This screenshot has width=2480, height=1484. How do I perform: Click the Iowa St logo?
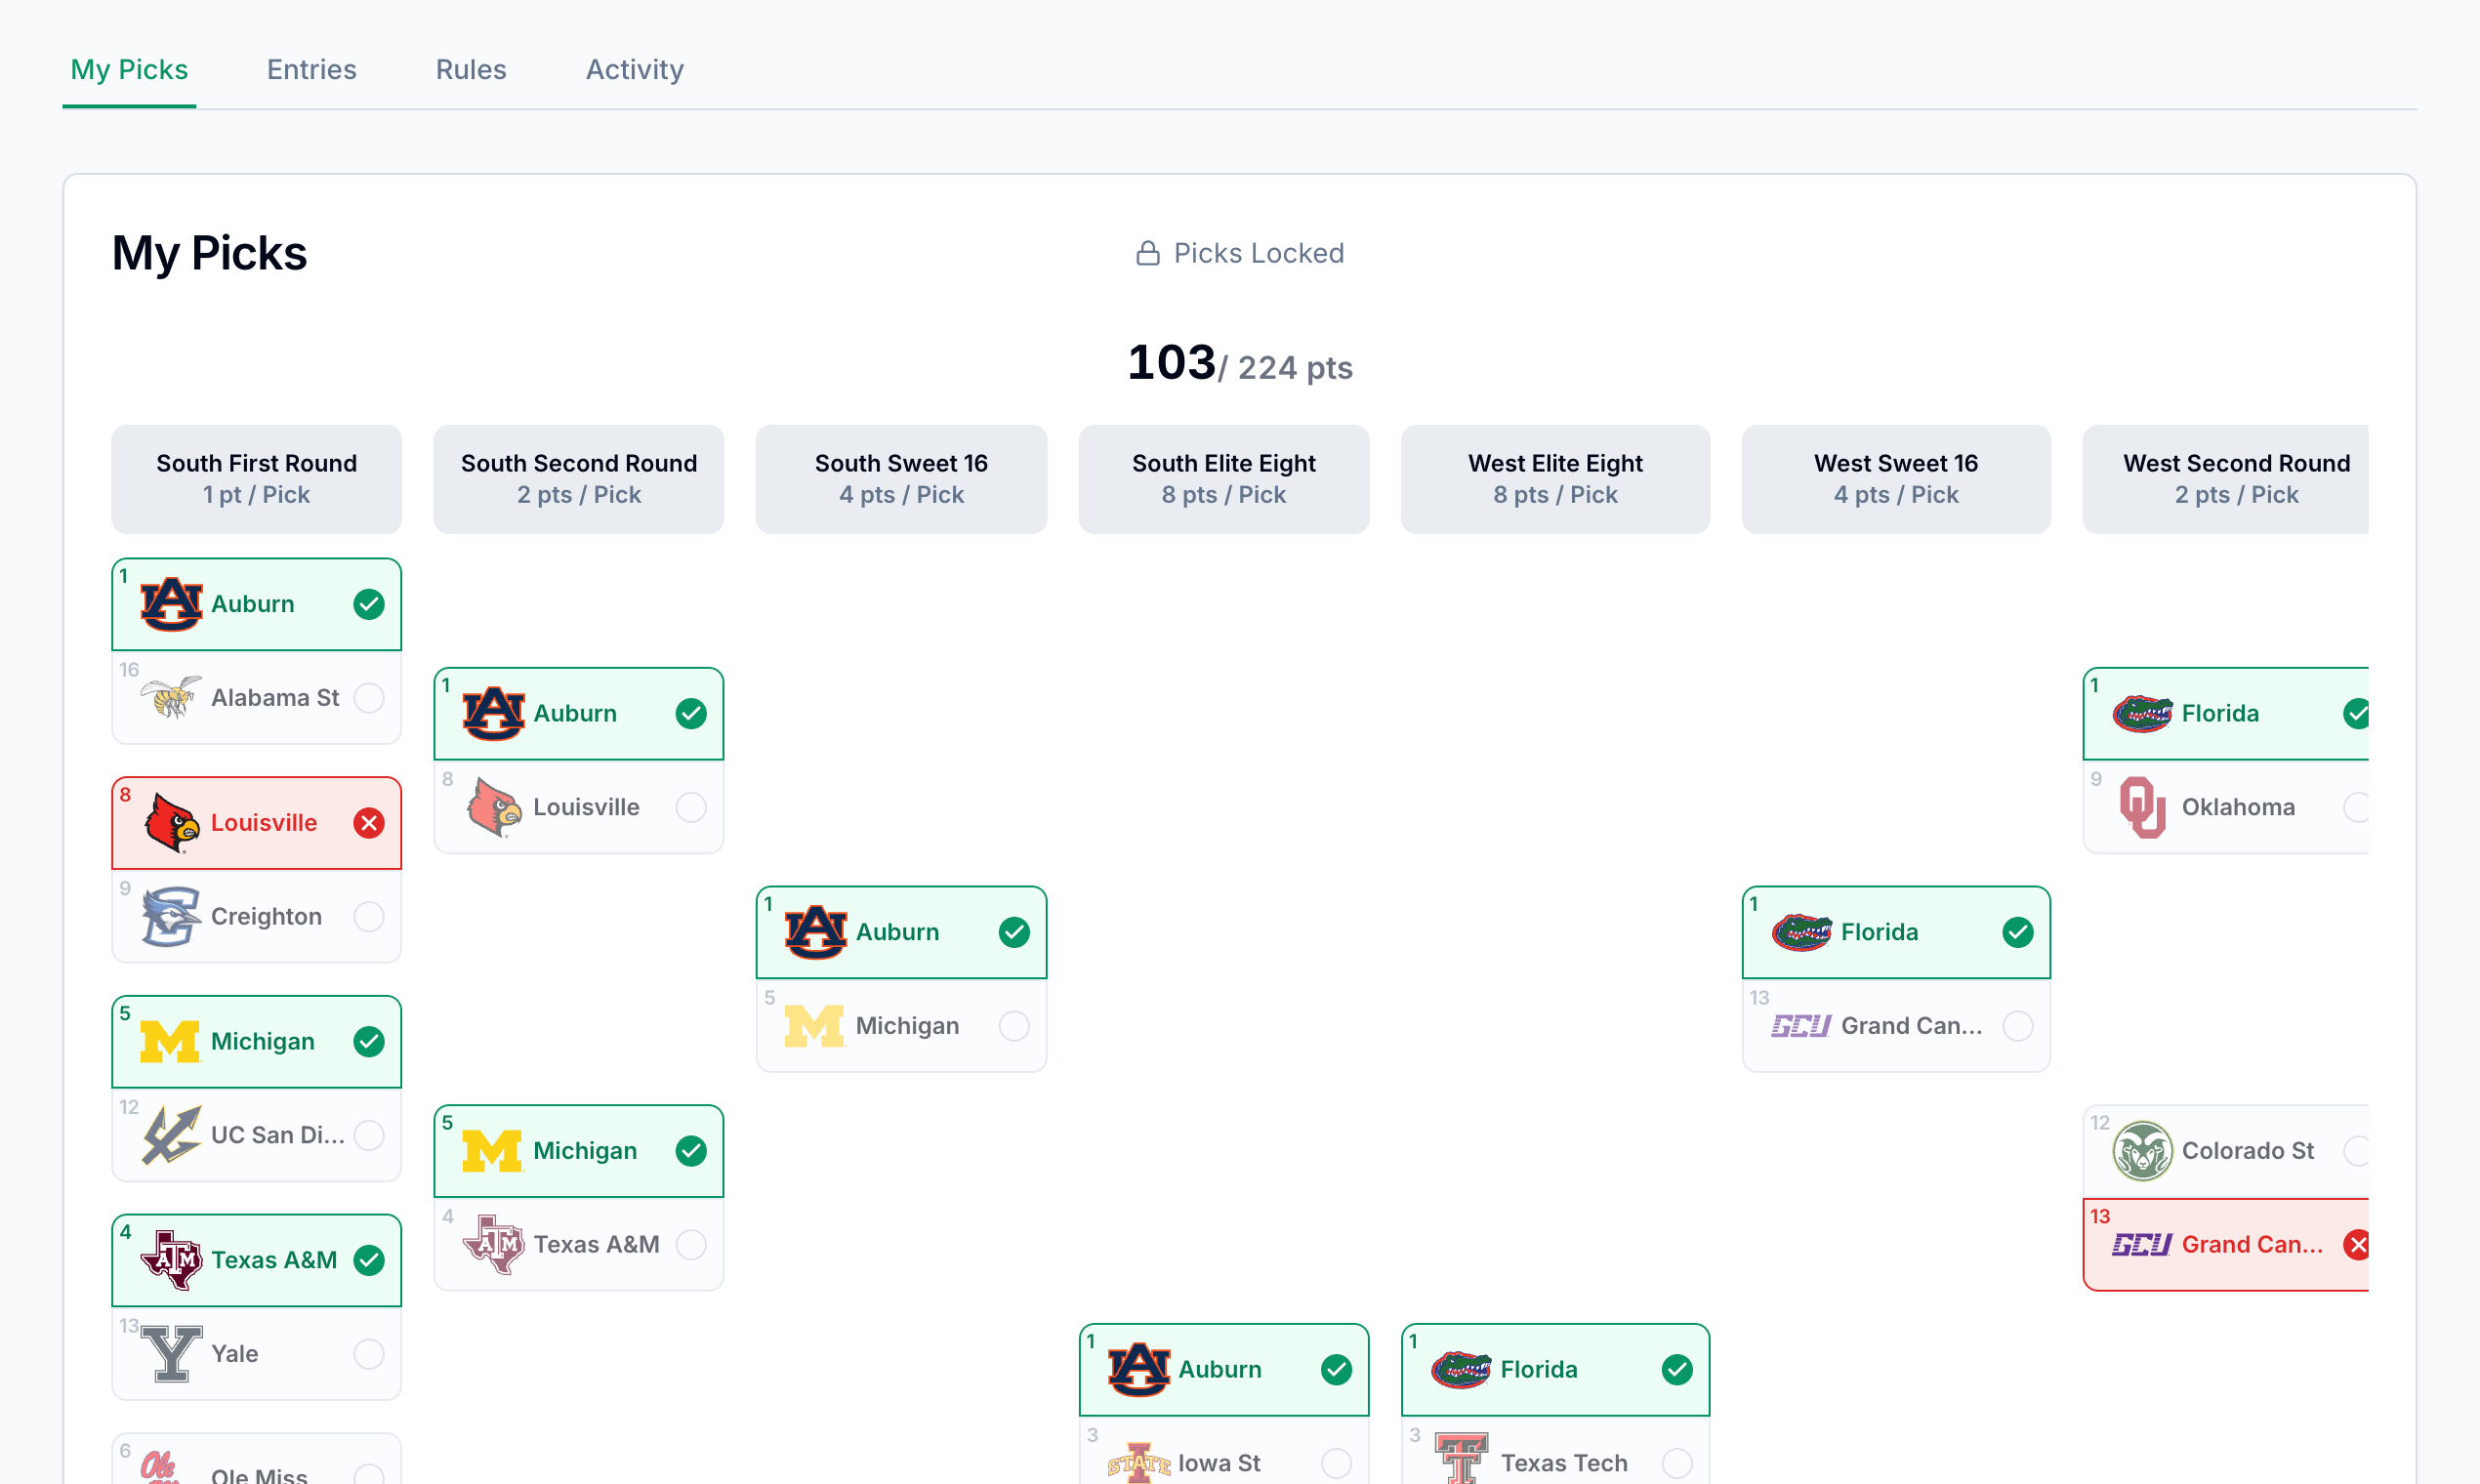tap(1138, 1462)
